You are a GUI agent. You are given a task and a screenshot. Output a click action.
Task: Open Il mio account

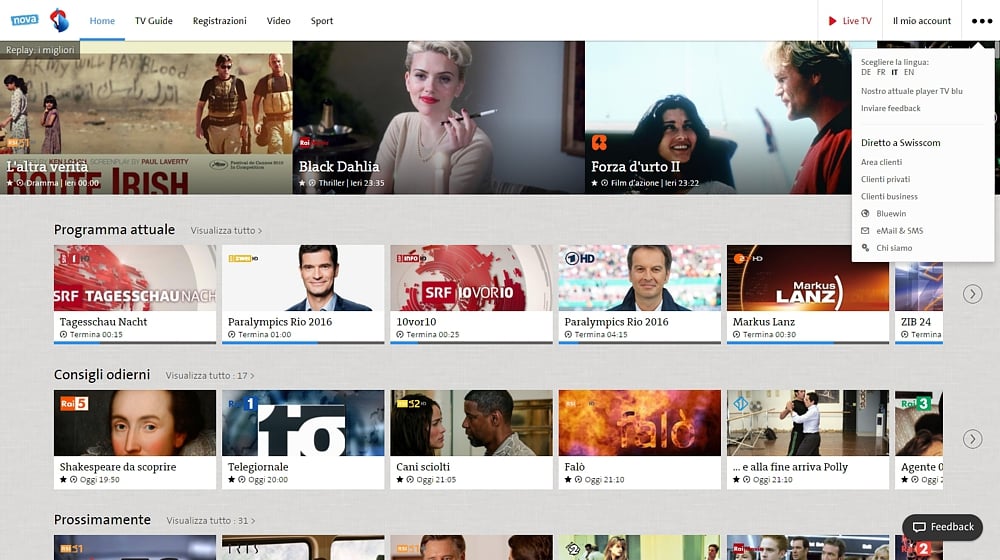point(922,20)
